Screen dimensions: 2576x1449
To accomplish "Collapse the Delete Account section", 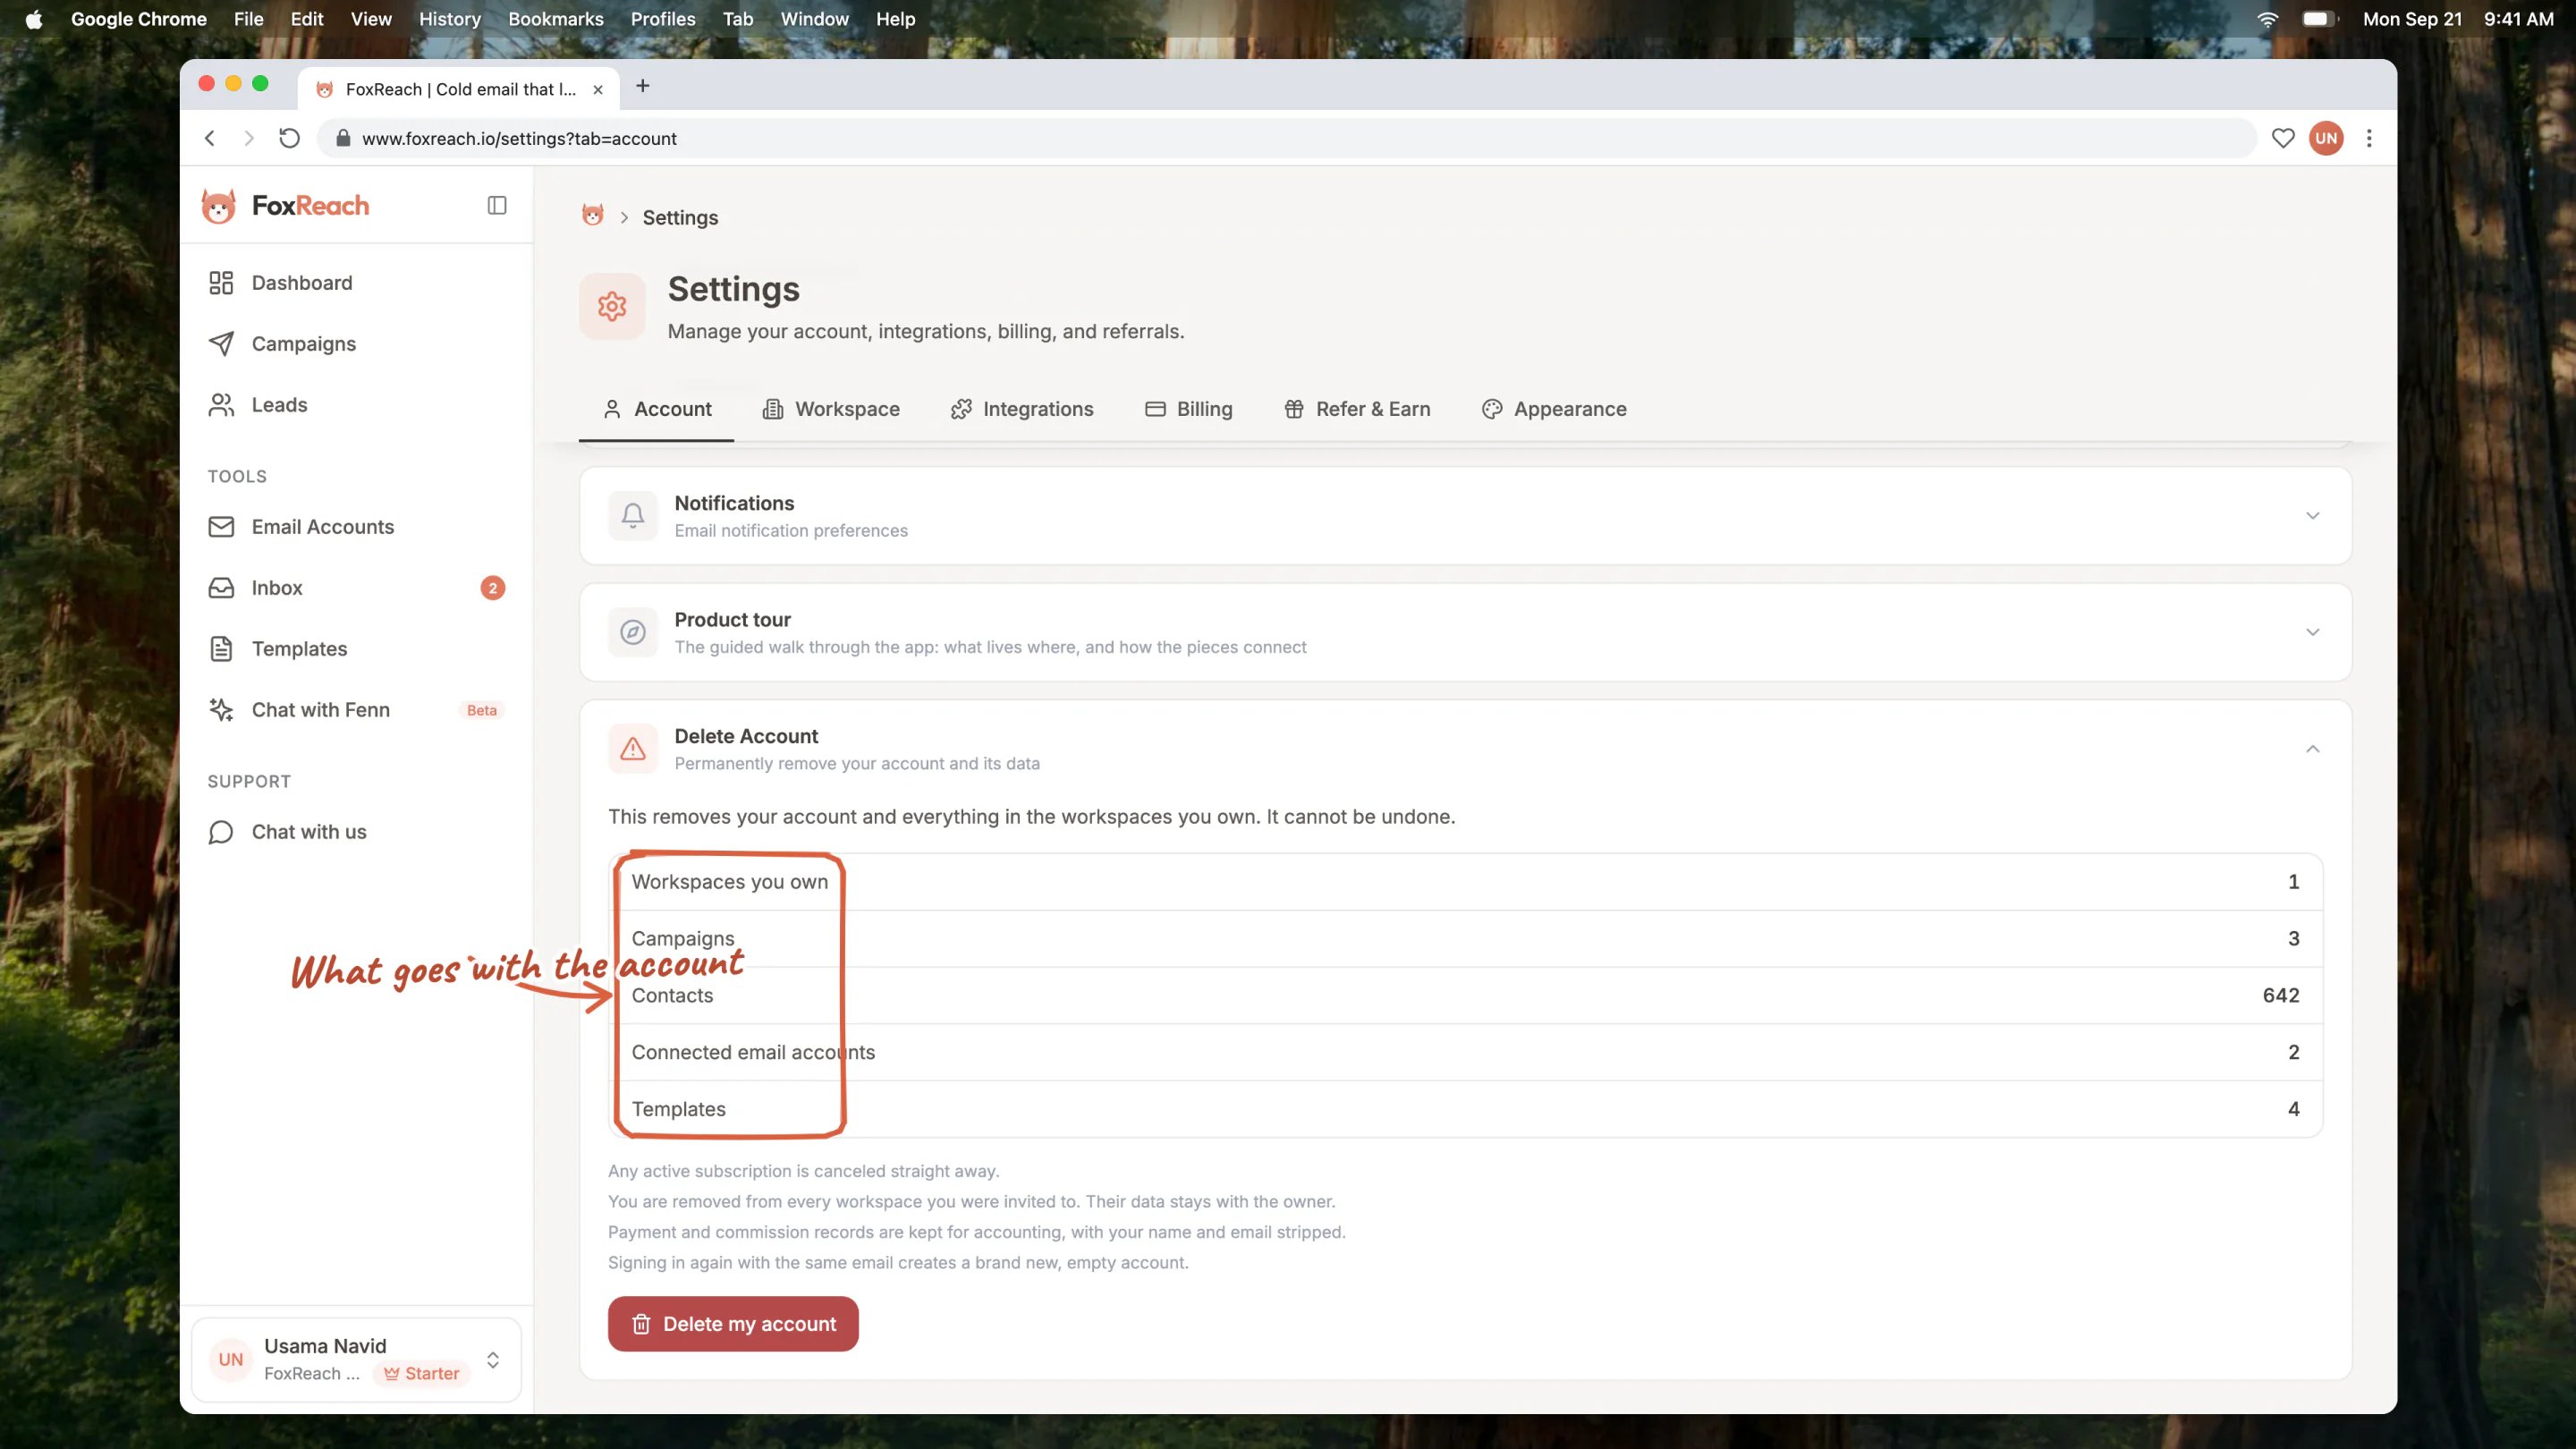I will pyautogui.click(x=2312, y=749).
